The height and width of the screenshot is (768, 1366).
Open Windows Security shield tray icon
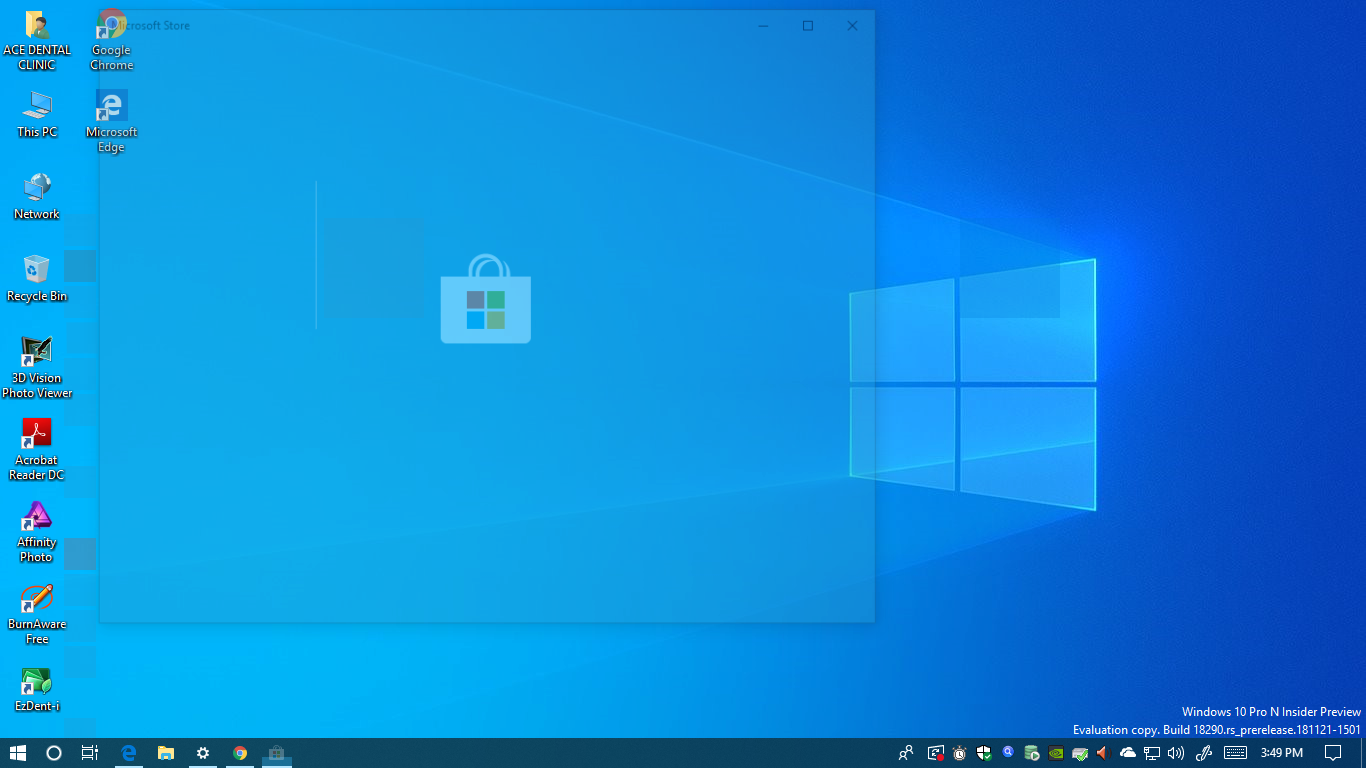984,753
